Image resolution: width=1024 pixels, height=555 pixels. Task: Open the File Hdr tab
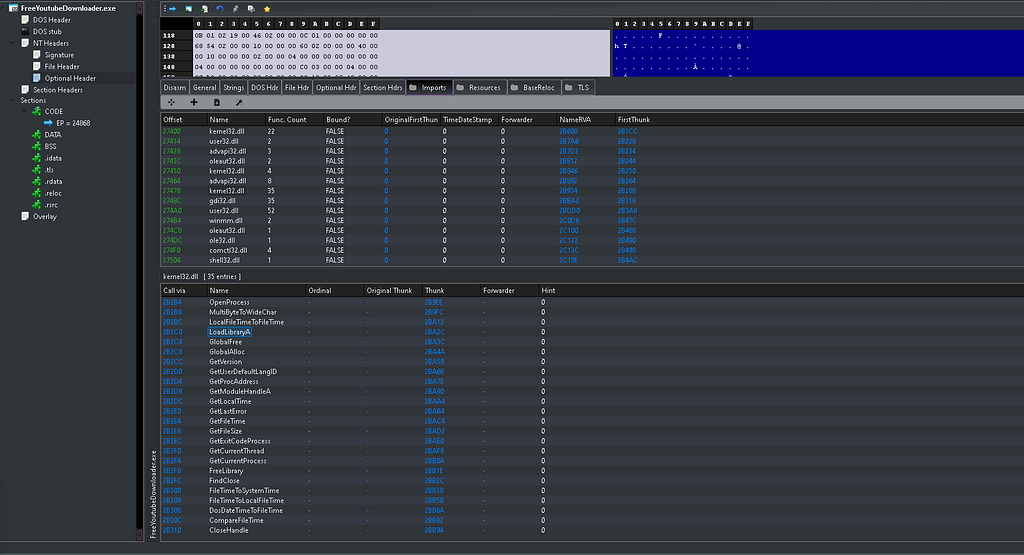297,87
